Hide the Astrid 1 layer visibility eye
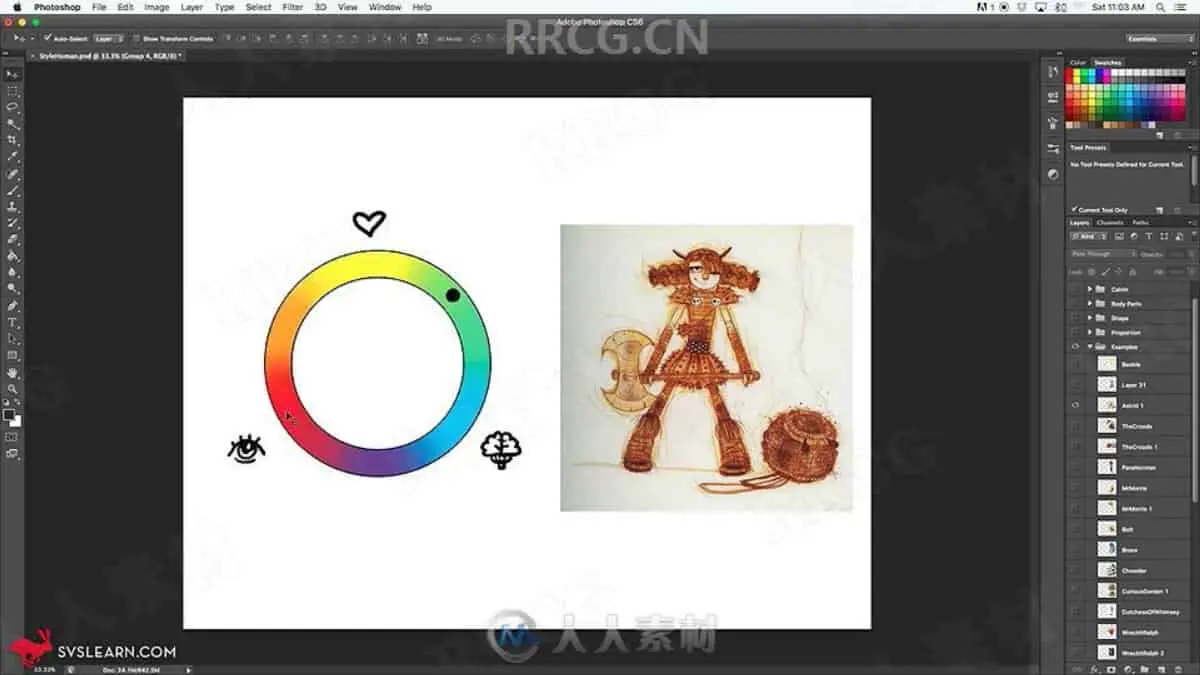The height and width of the screenshot is (675, 1200). pos(1075,406)
